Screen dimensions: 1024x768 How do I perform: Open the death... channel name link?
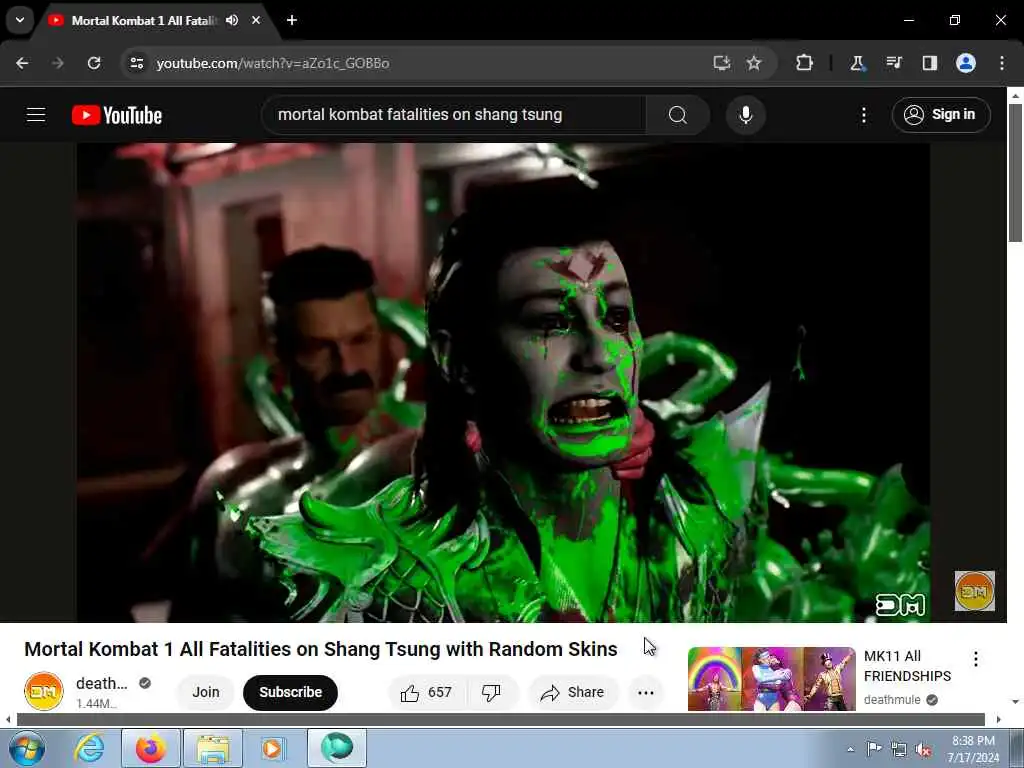point(101,683)
